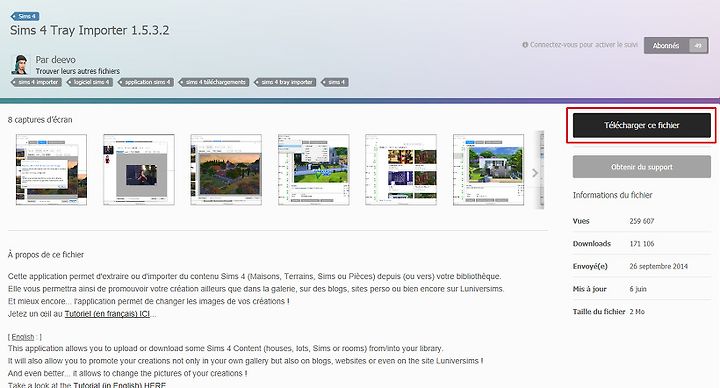Select the last 'sims 4' tag
This screenshot has height=388, width=720.
pos(335,82)
